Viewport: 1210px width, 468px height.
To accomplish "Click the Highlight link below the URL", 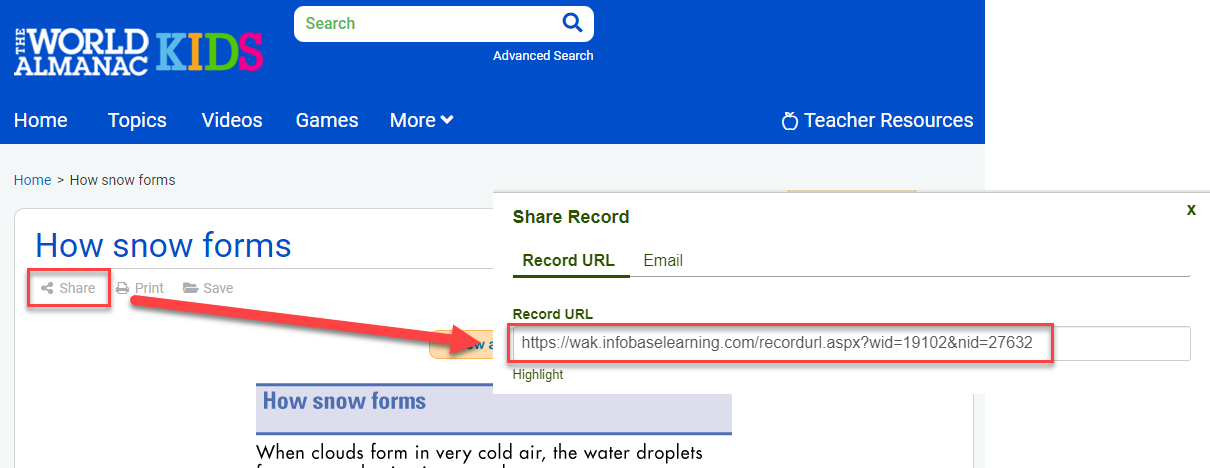I will tap(538, 375).
